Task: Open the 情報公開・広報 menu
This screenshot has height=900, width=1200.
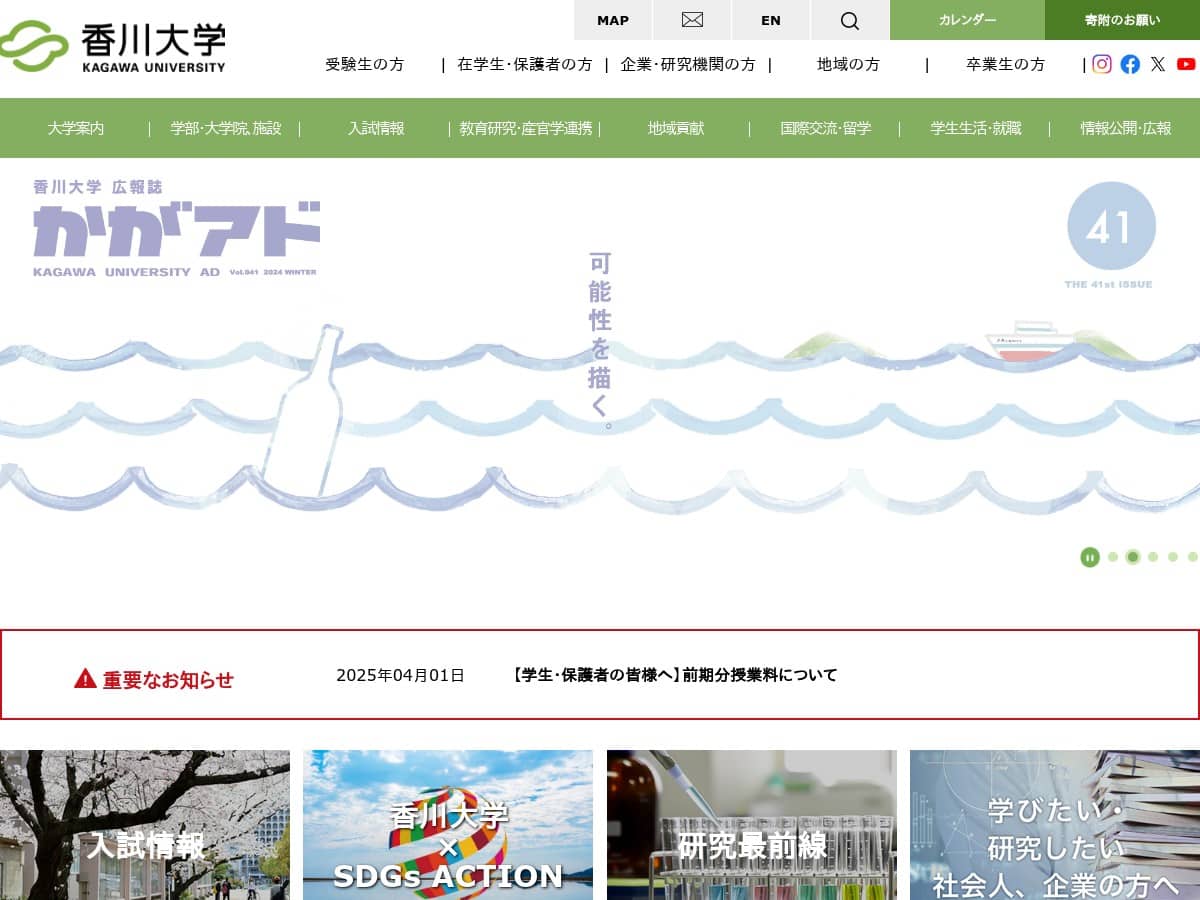Action: [x=1126, y=128]
